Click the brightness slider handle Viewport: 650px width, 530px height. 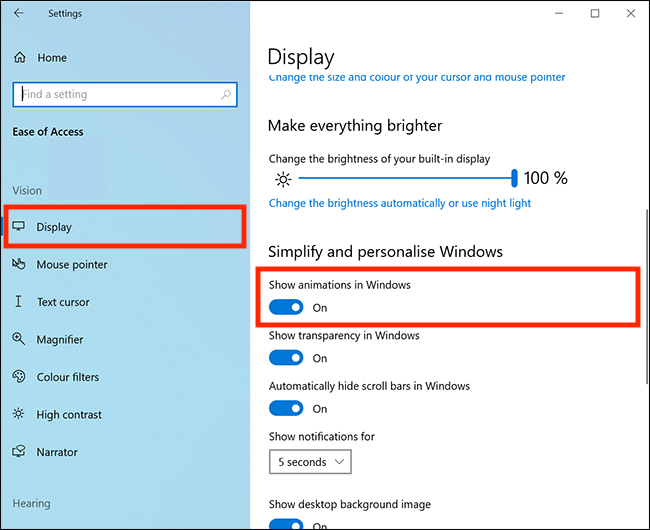tap(514, 178)
